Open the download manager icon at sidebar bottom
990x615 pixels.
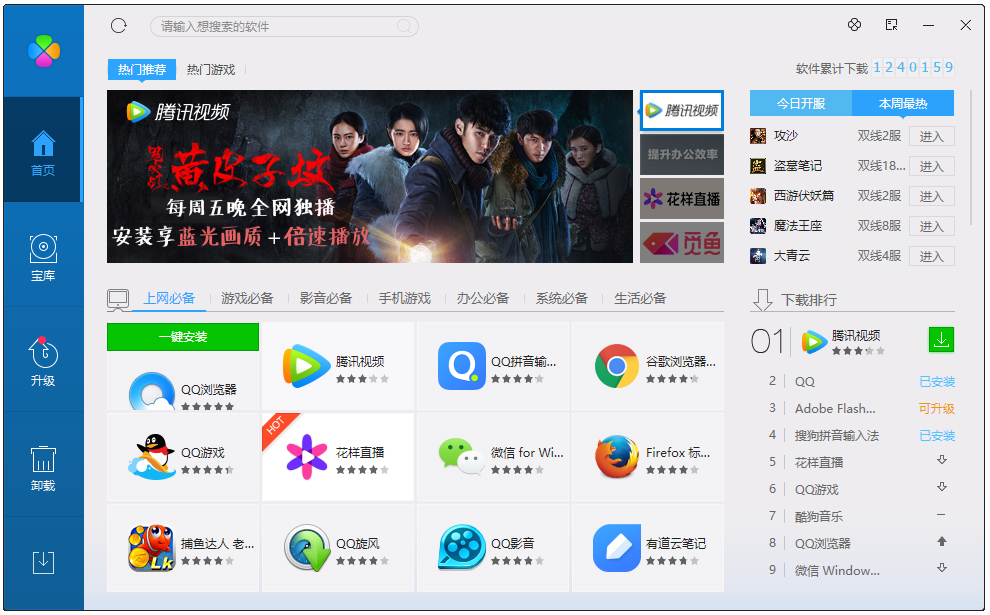click(x=42, y=563)
